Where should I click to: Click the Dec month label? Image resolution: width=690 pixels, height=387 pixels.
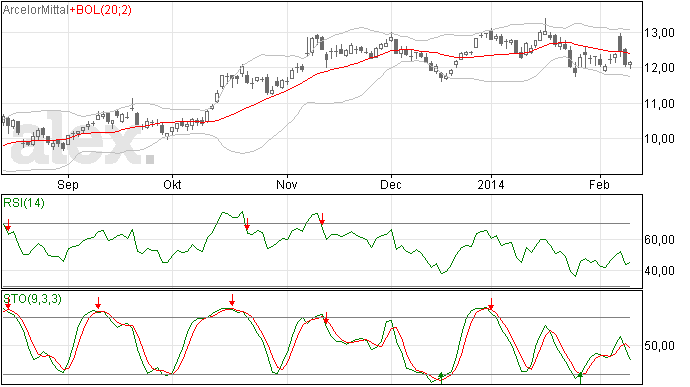(391, 184)
